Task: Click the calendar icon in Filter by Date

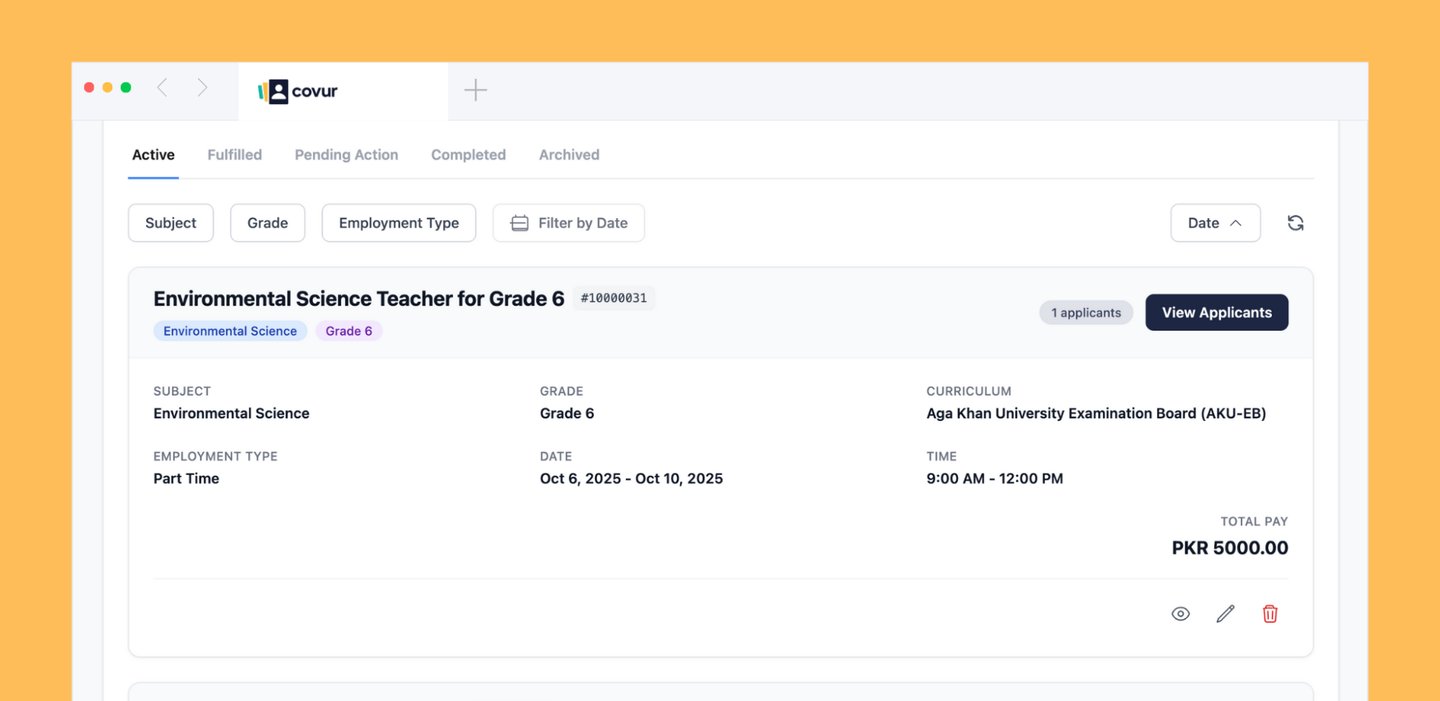Action: [x=519, y=223]
